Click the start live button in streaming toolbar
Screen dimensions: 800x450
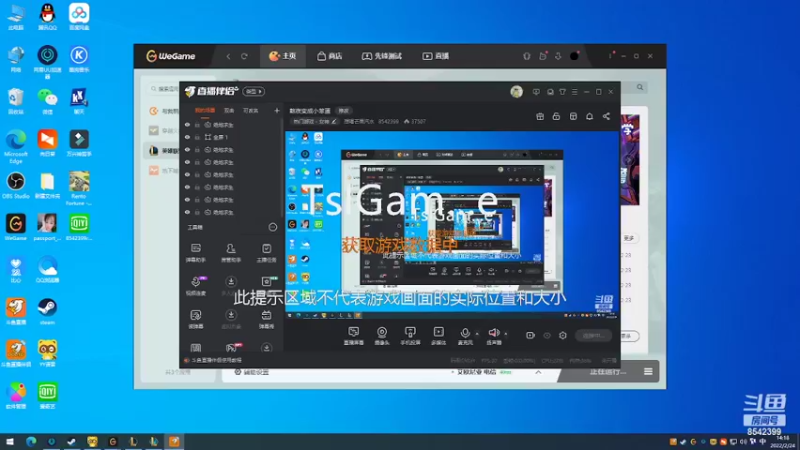[593, 336]
